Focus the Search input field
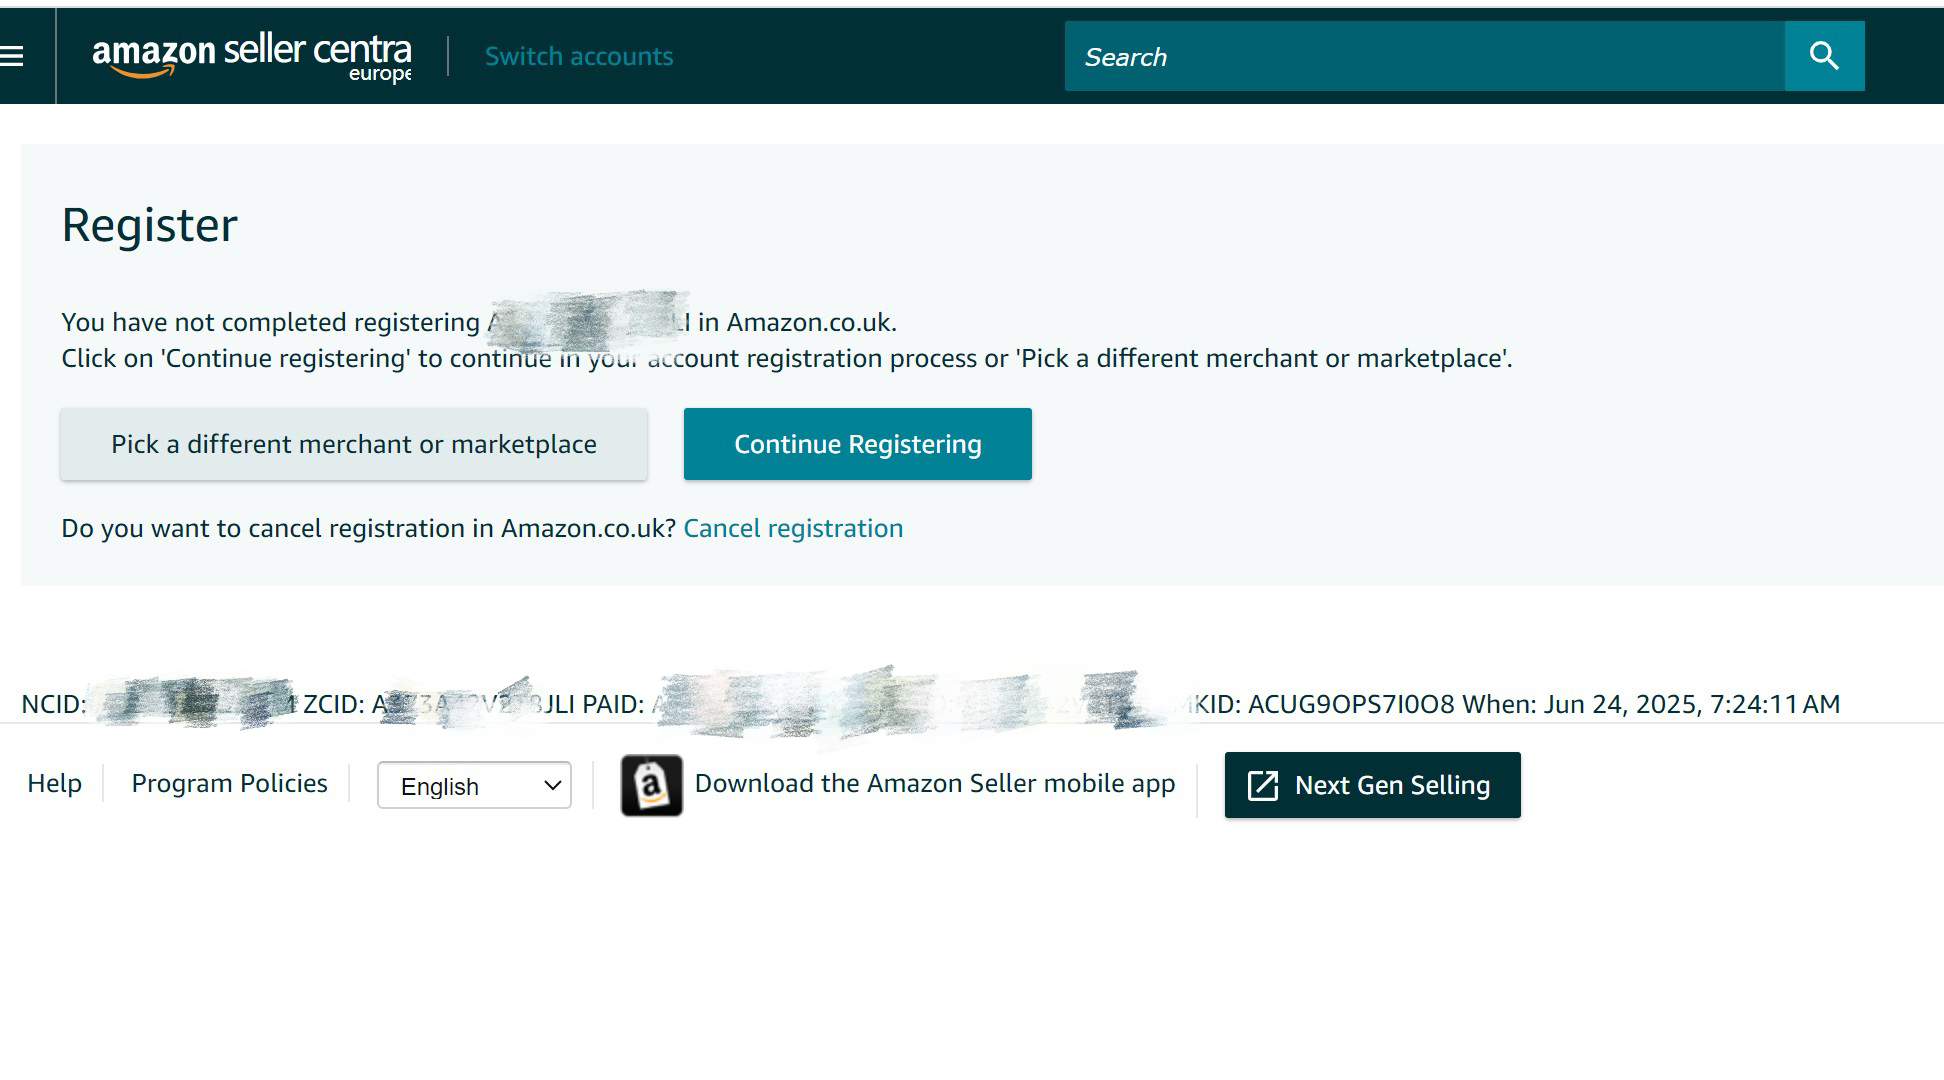The width and height of the screenshot is (1944, 1080). 1424,56
